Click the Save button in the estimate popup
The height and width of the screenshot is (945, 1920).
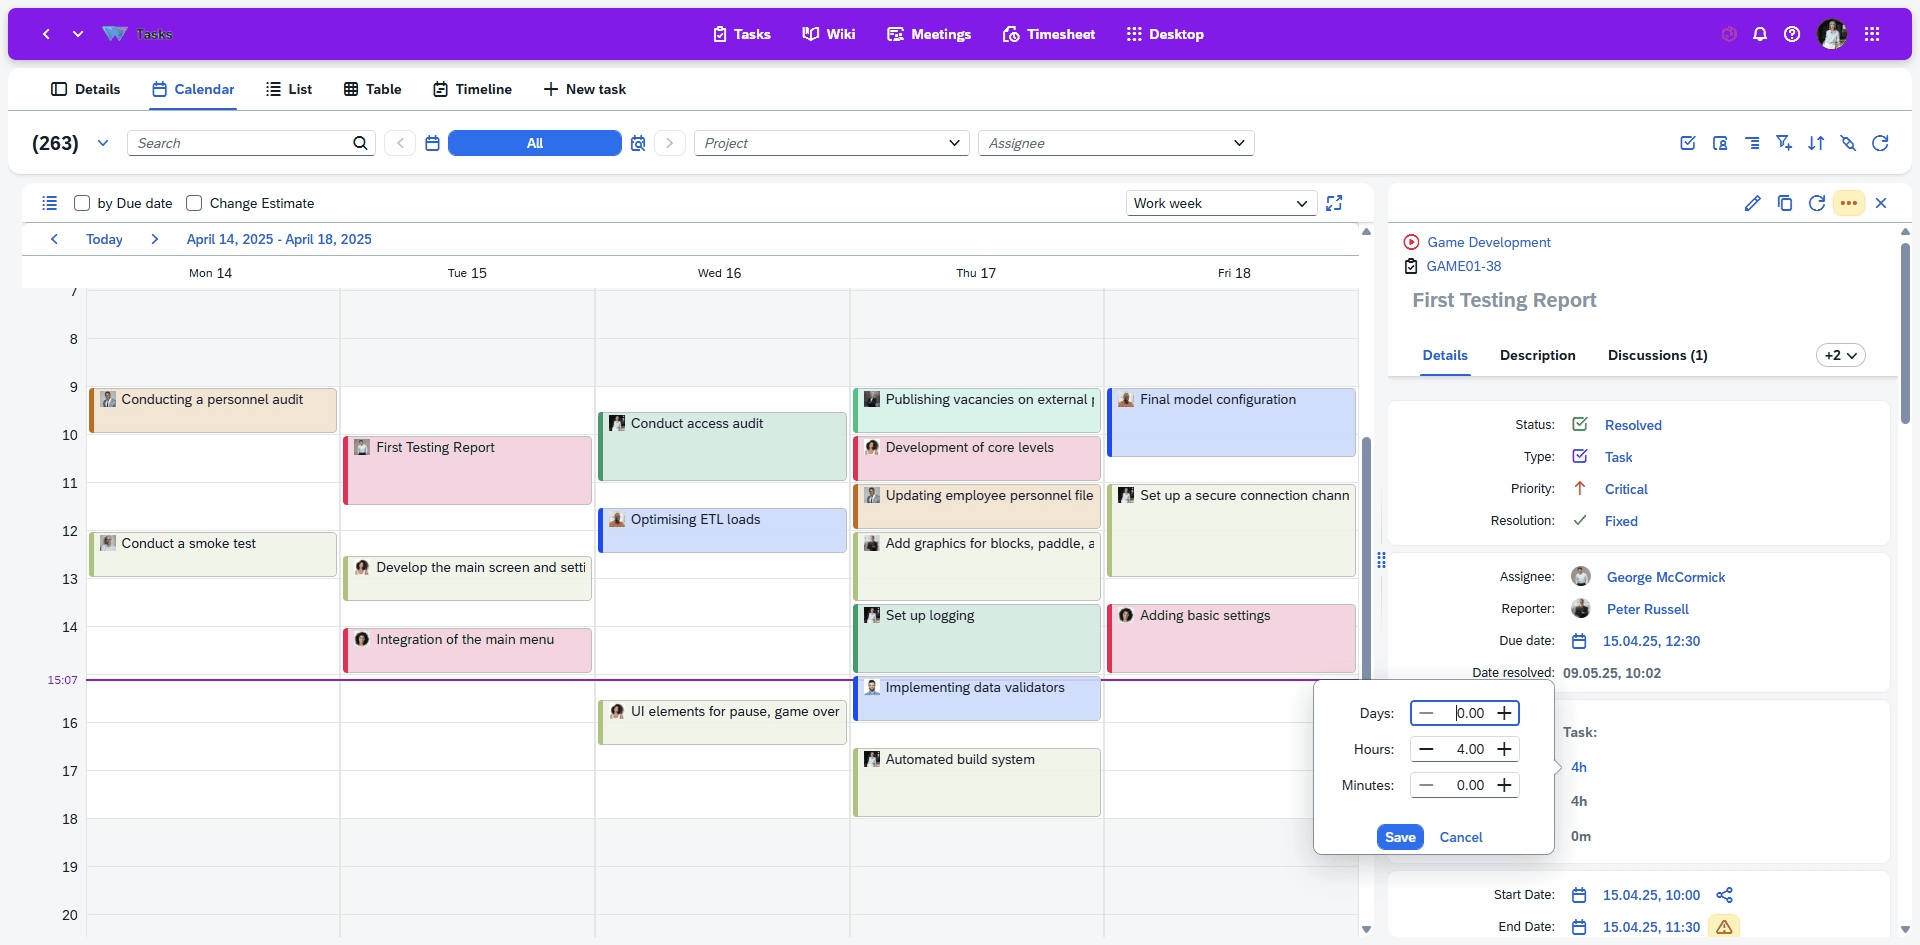click(x=1400, y=837)
